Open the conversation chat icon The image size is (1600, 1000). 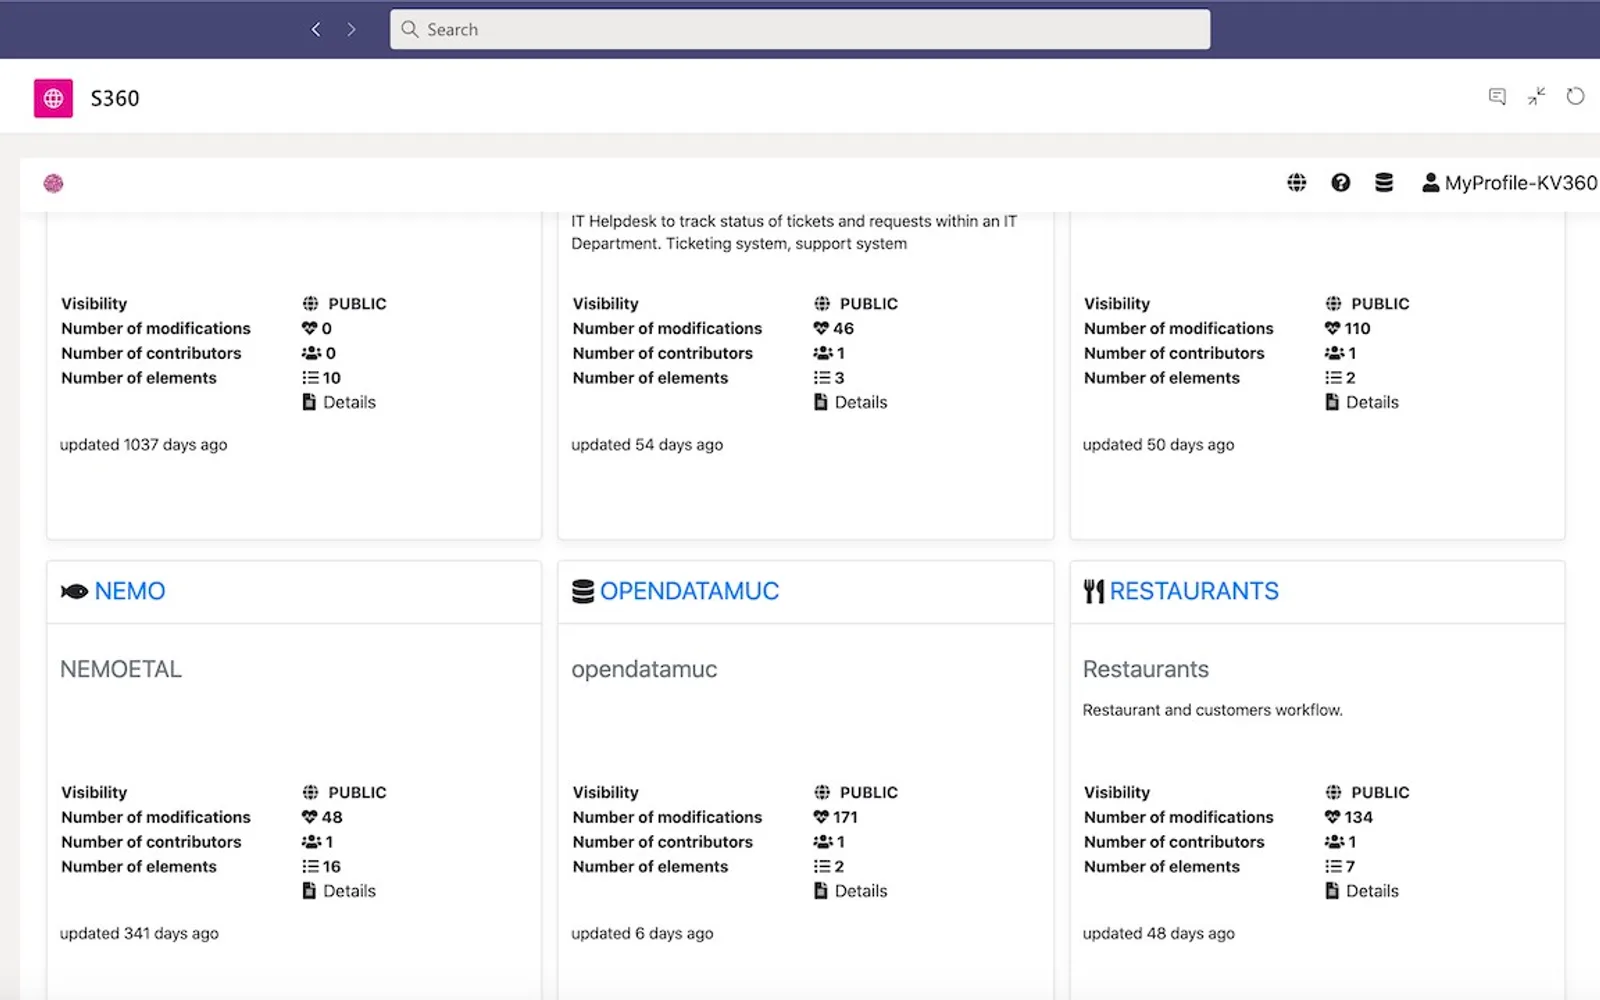(x=1497, y=97)
